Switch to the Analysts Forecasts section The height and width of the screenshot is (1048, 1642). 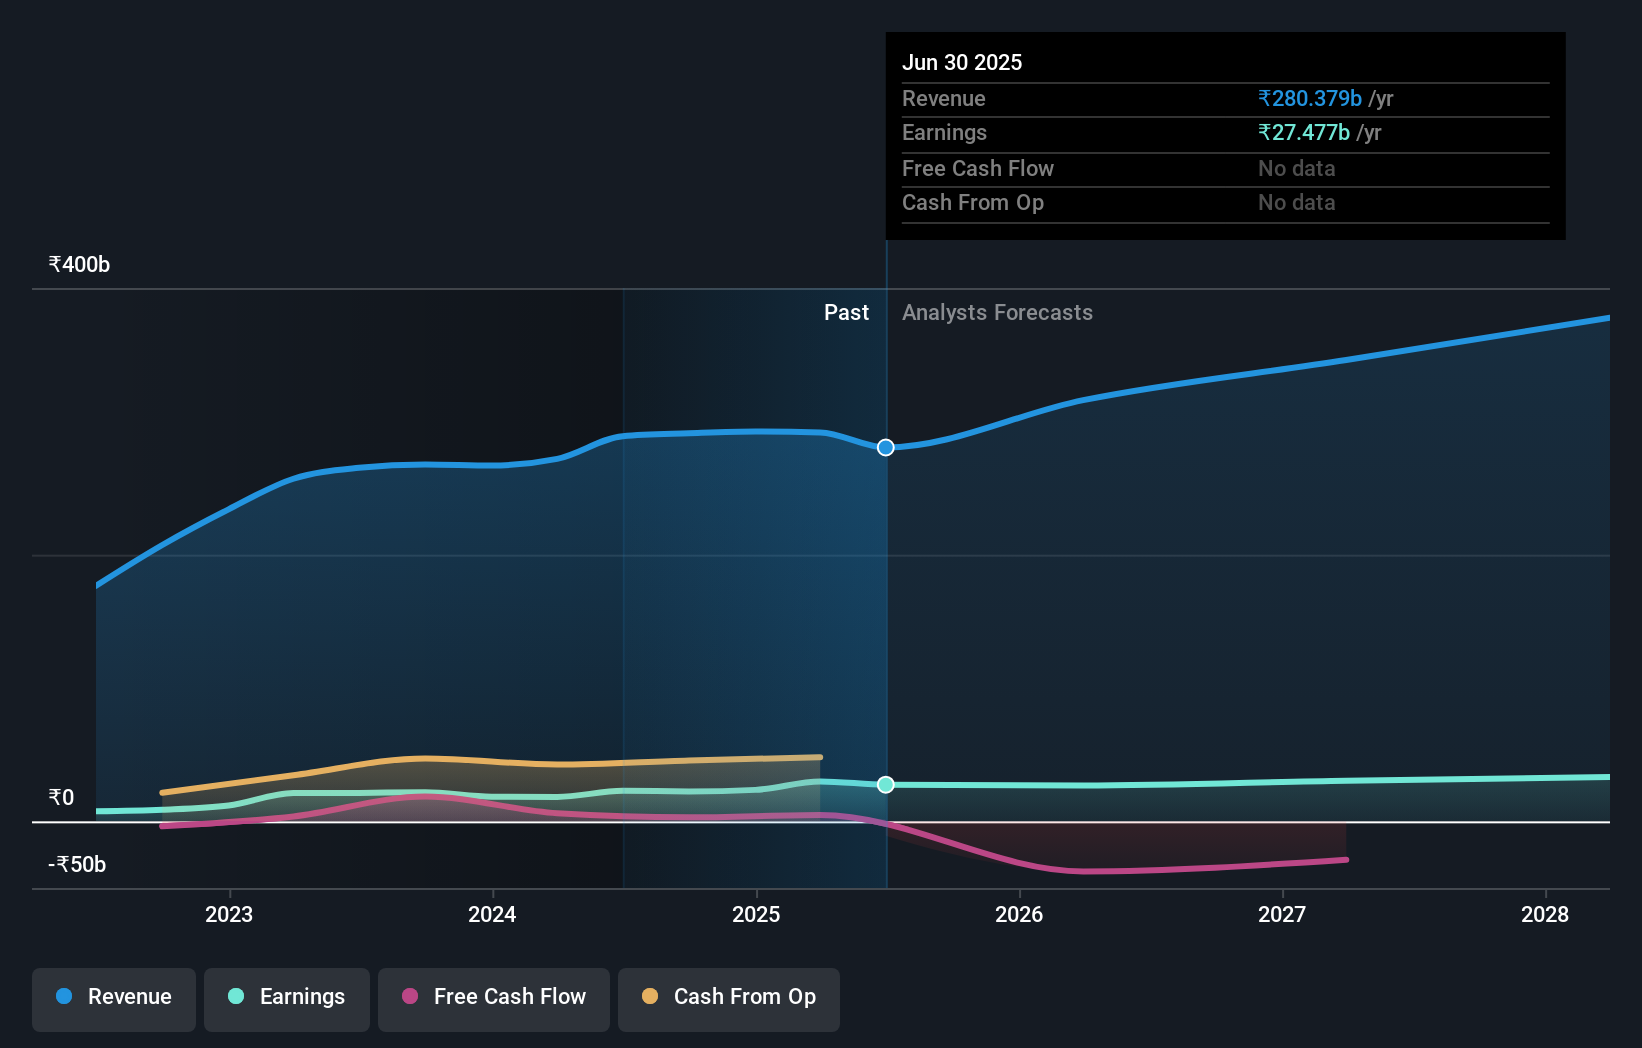[997, 312]
